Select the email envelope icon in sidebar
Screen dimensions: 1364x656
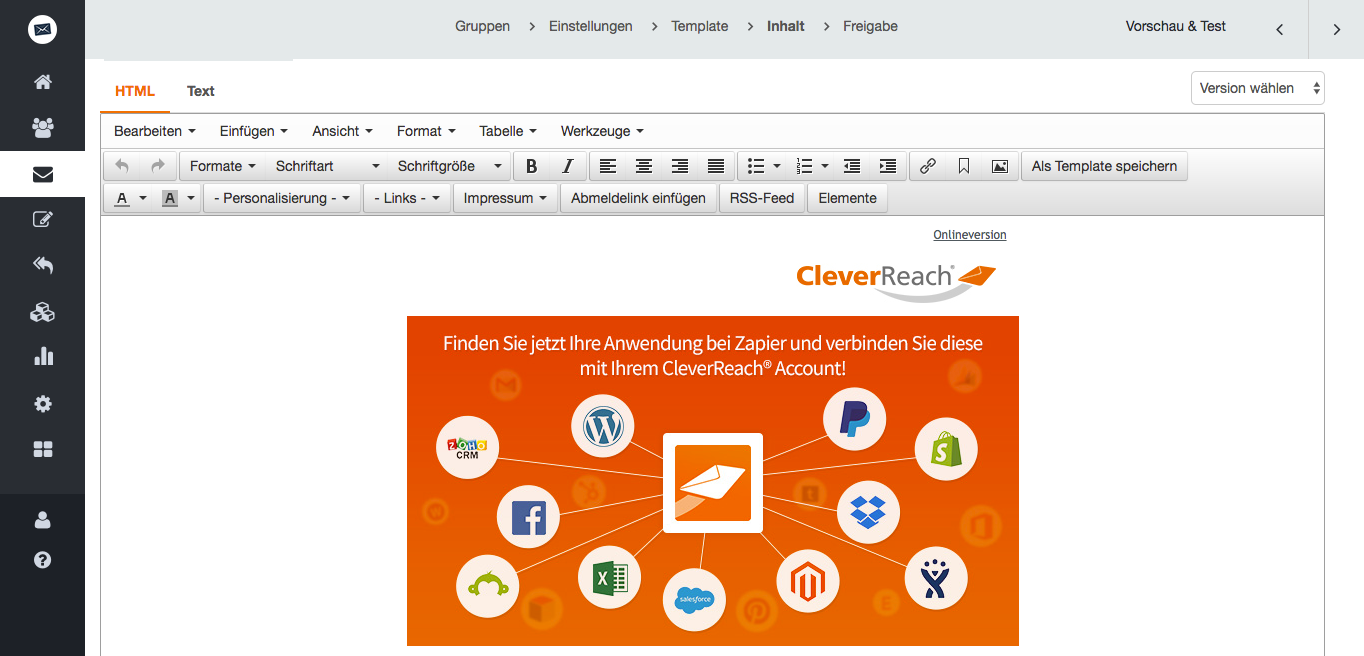pos(42,175)
